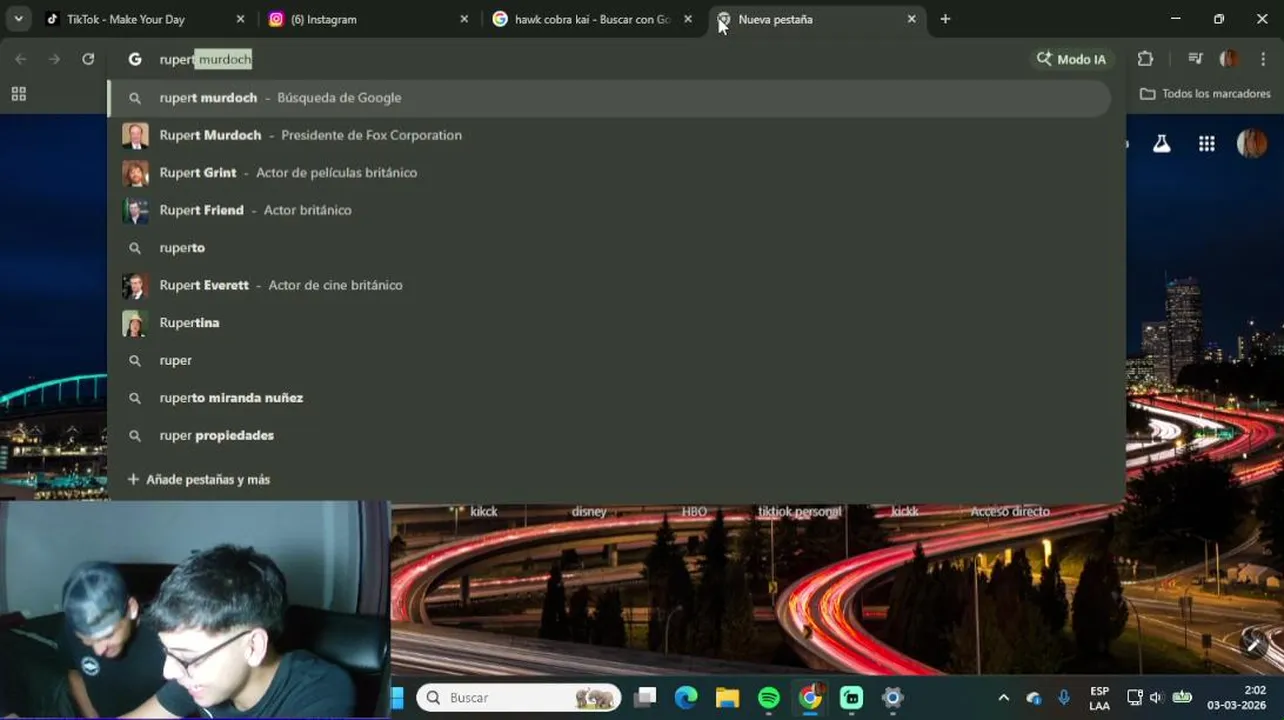Choose the ruperto suggestion

[610, 248]
